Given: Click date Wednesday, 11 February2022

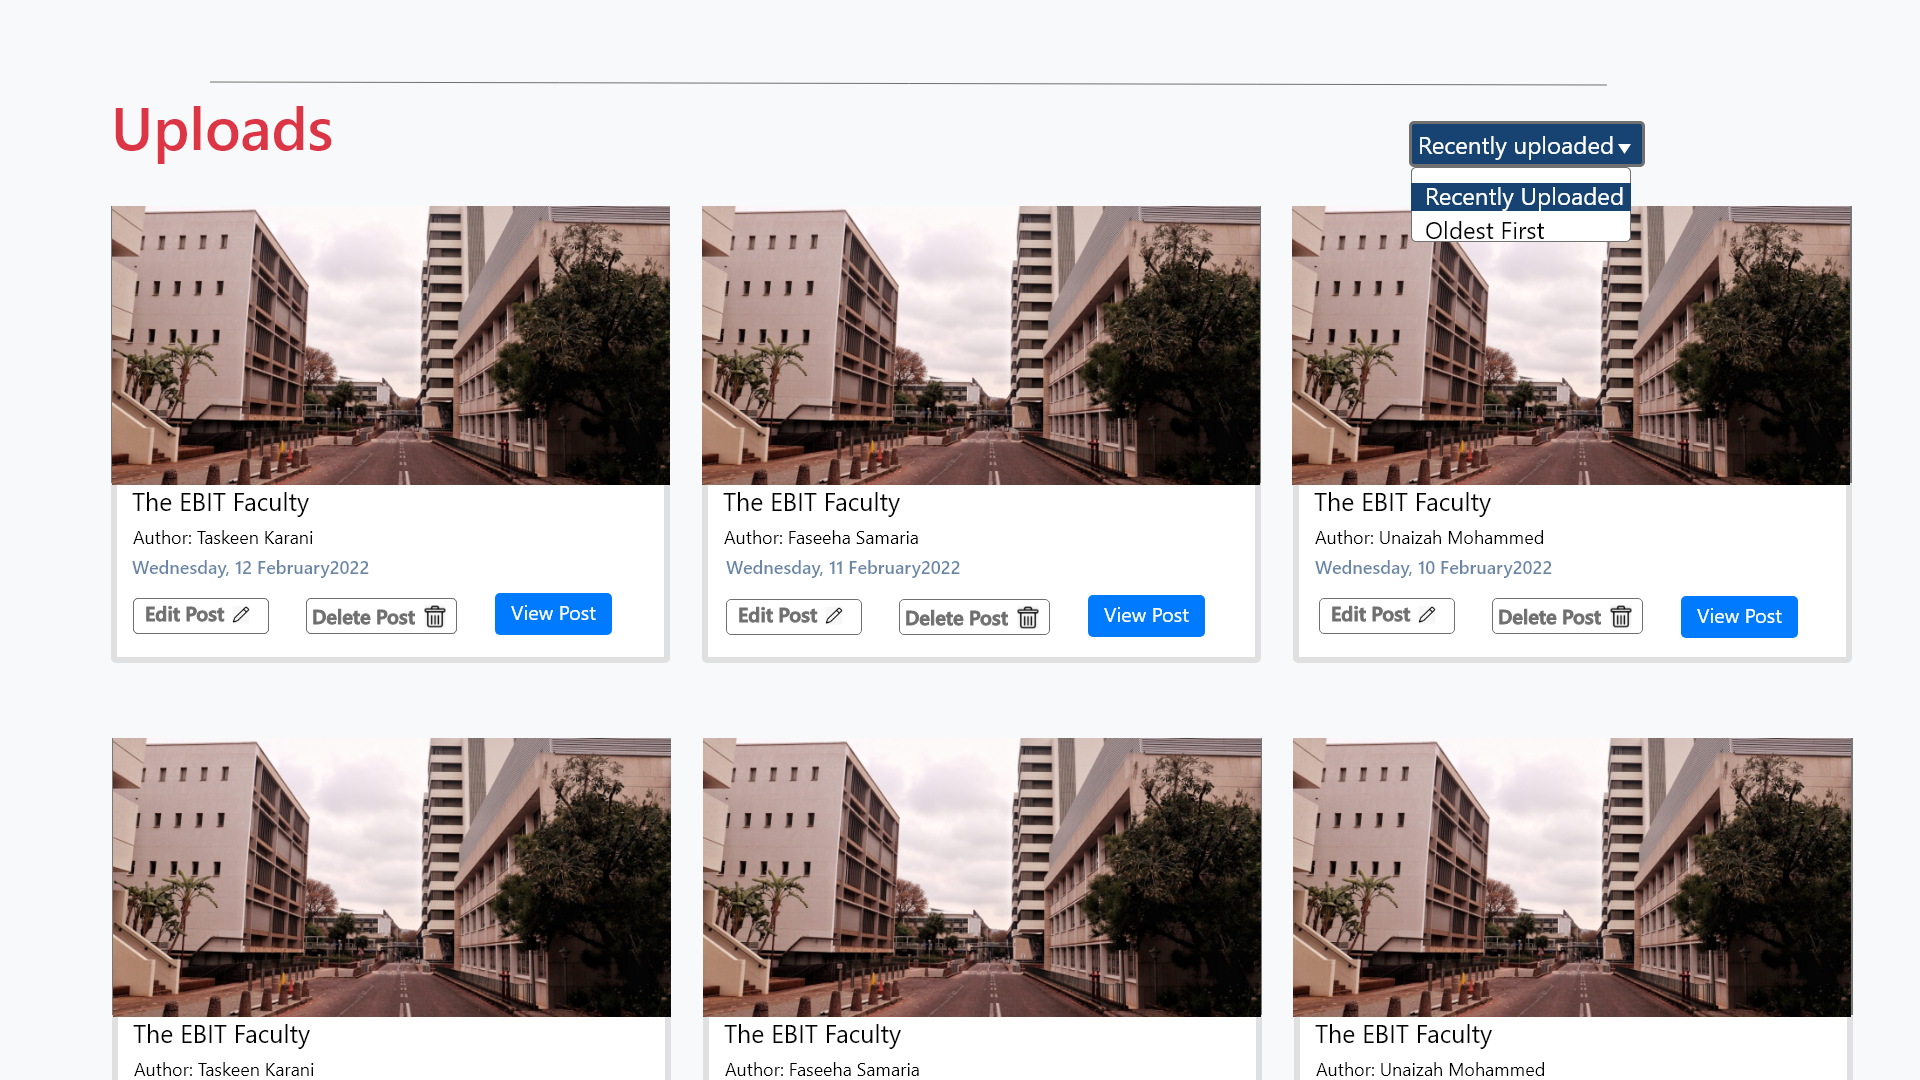Looking at the screenshot, I should (x=843, y=568).
